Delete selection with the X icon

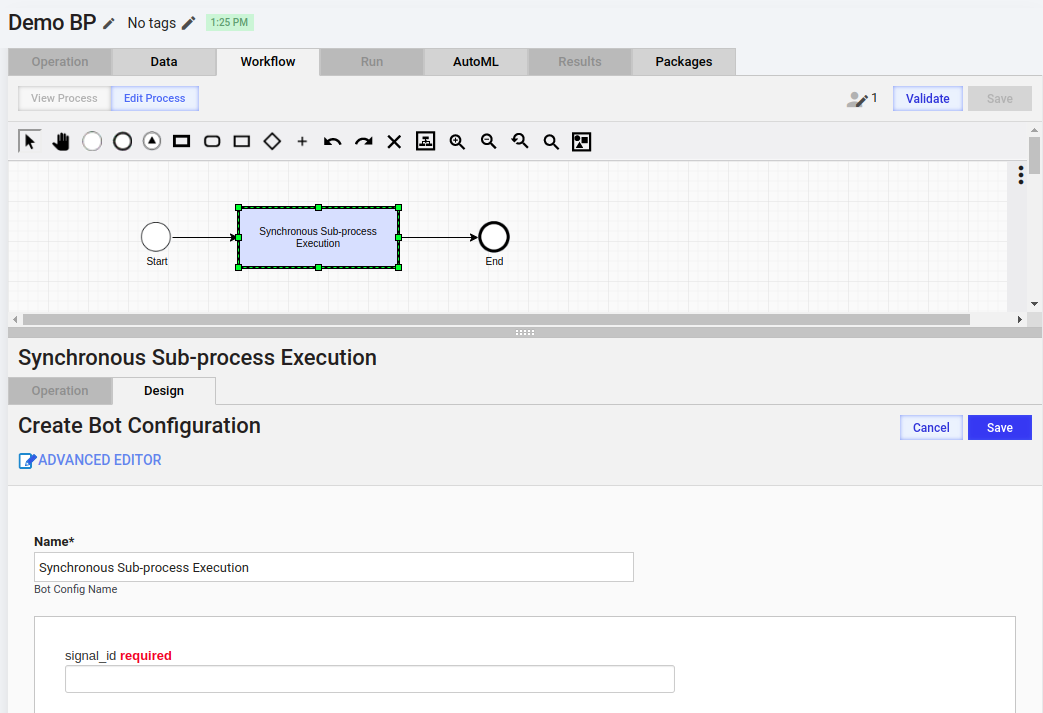click(394, 142)
